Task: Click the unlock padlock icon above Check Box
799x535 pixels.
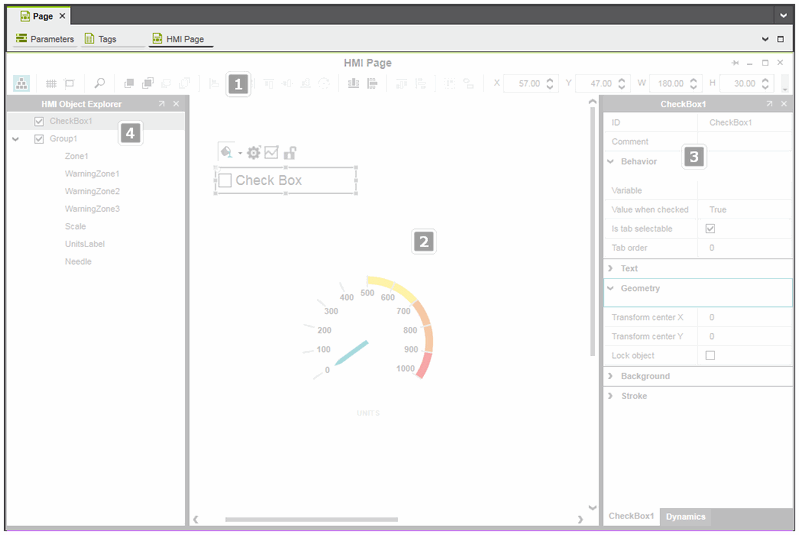Action: 289,153
